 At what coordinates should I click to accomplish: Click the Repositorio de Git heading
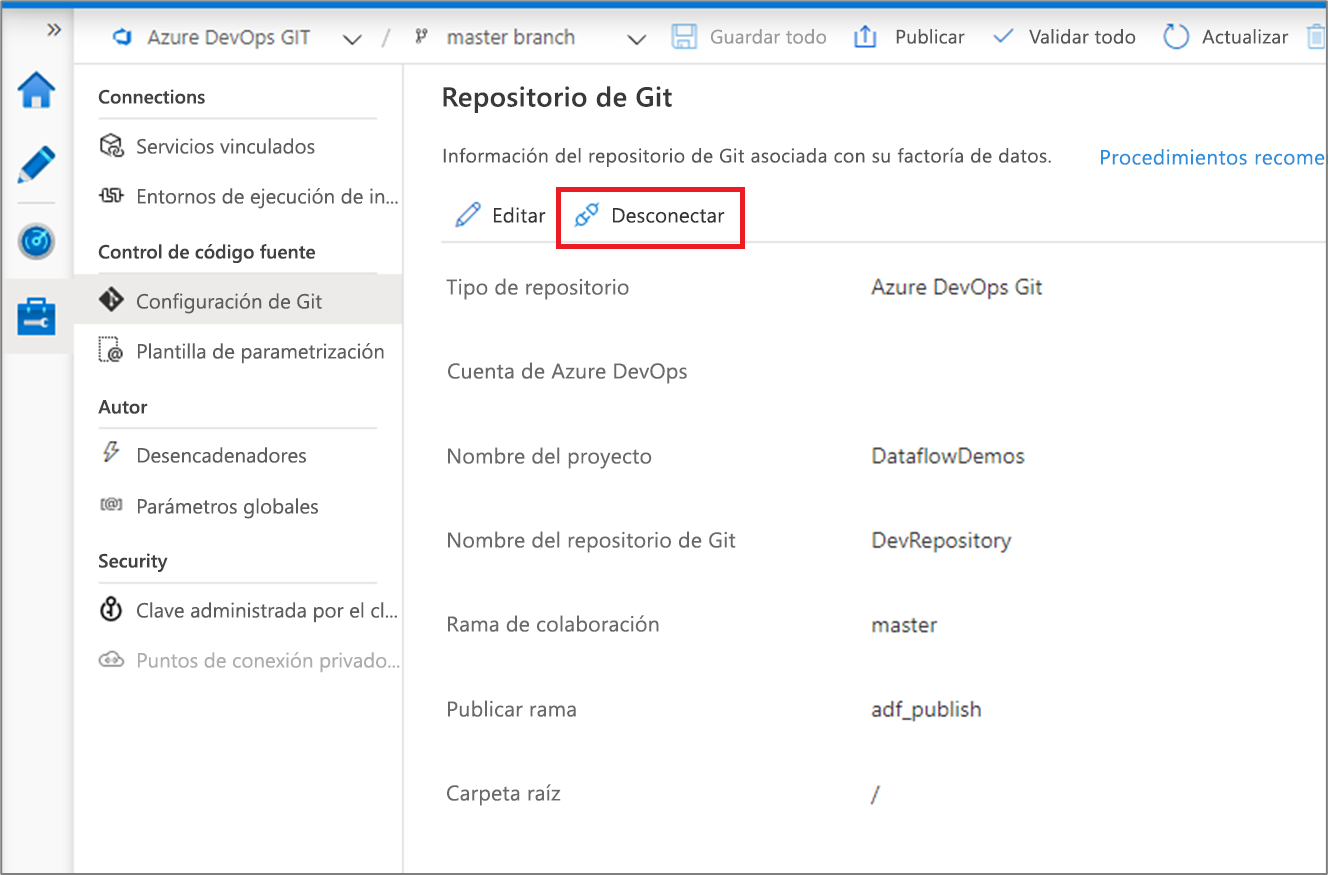[x=557, y=97]
